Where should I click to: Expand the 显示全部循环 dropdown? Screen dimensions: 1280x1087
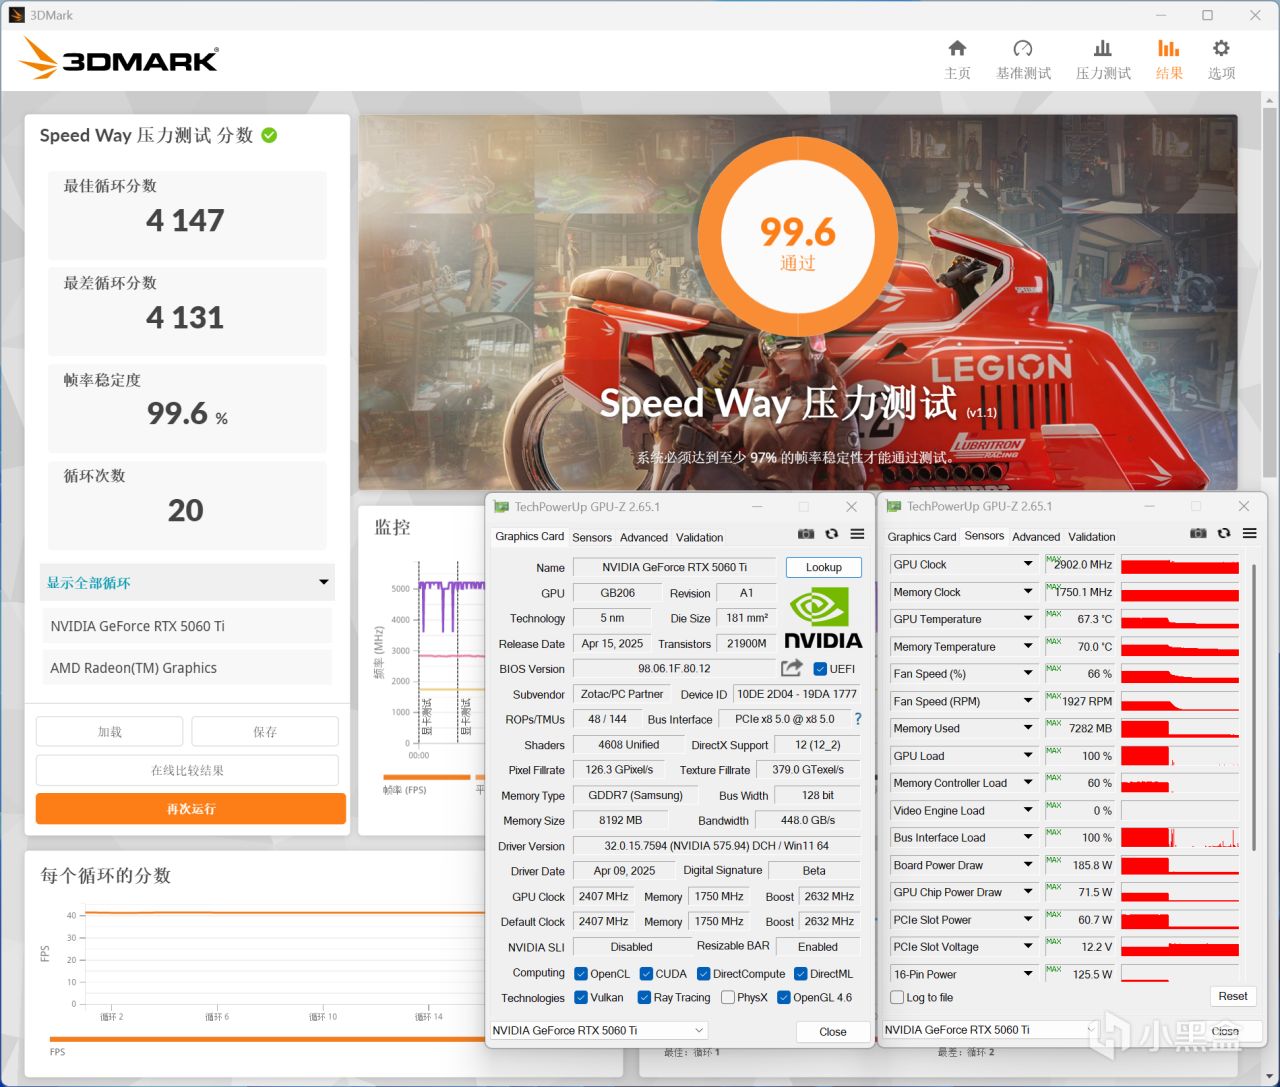188,582
